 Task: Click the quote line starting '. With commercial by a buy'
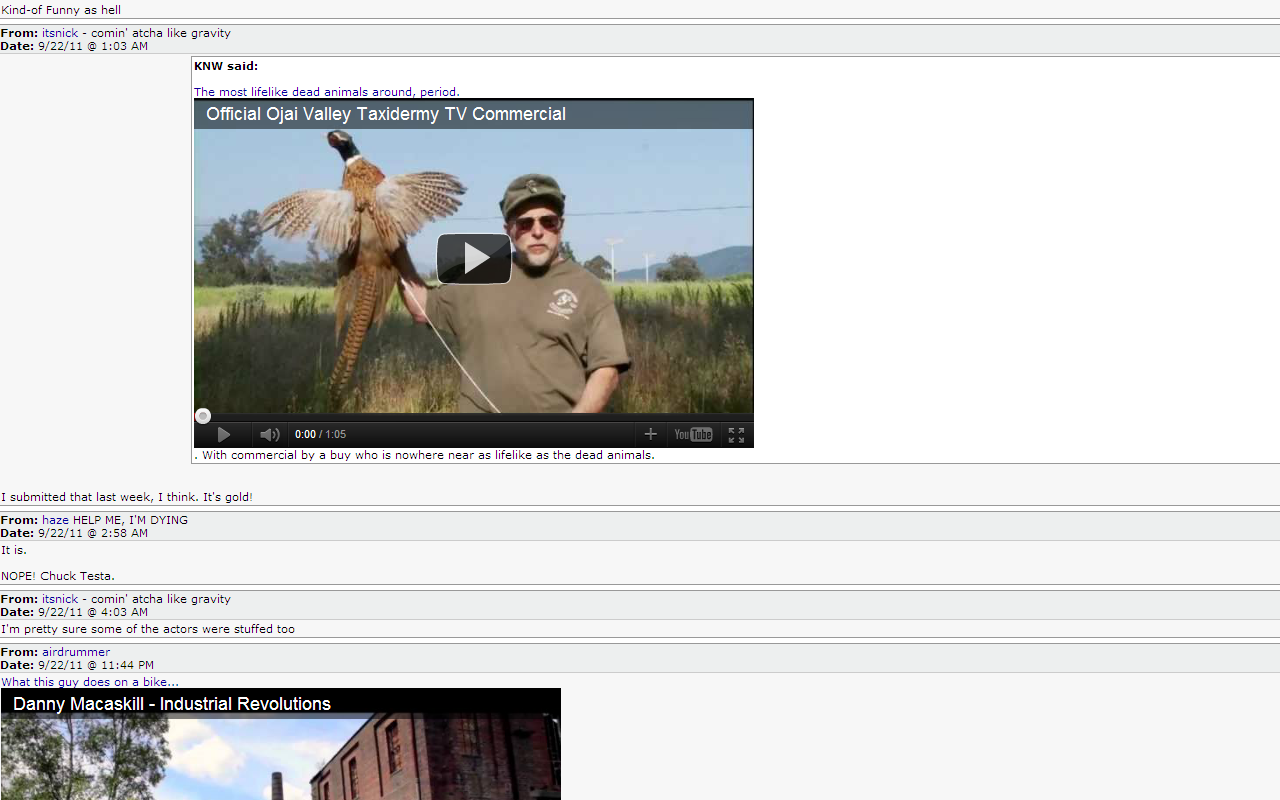pyautogui.click(x=425, y=455)
